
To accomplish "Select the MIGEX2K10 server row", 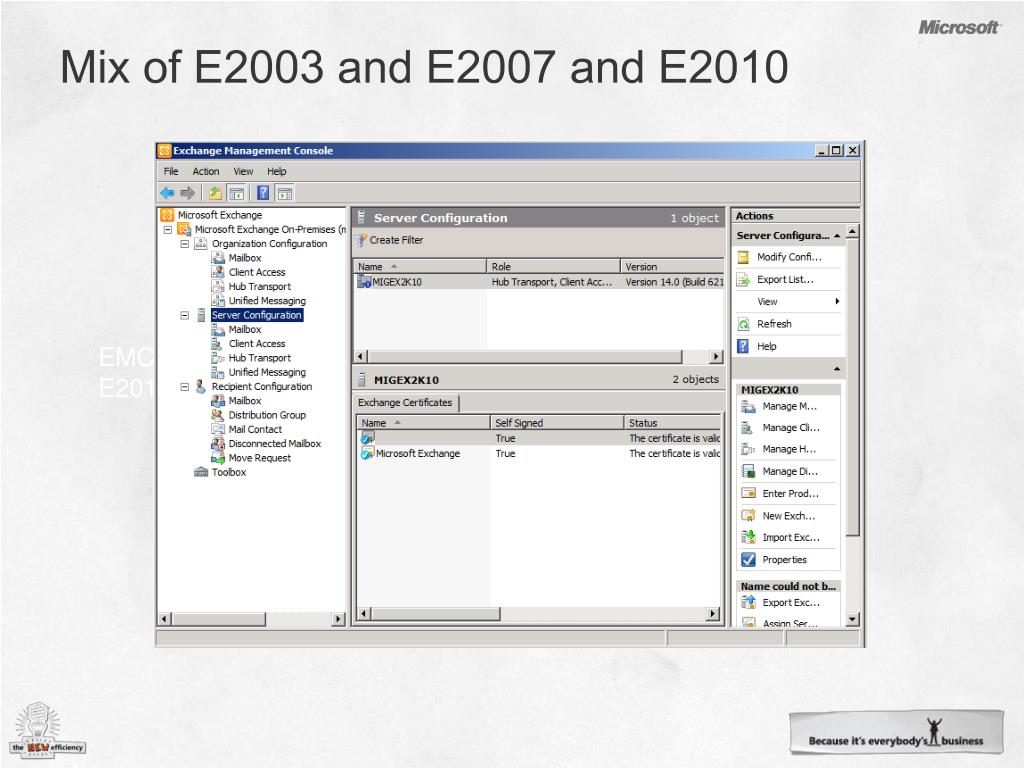I will tap(539, 282).
